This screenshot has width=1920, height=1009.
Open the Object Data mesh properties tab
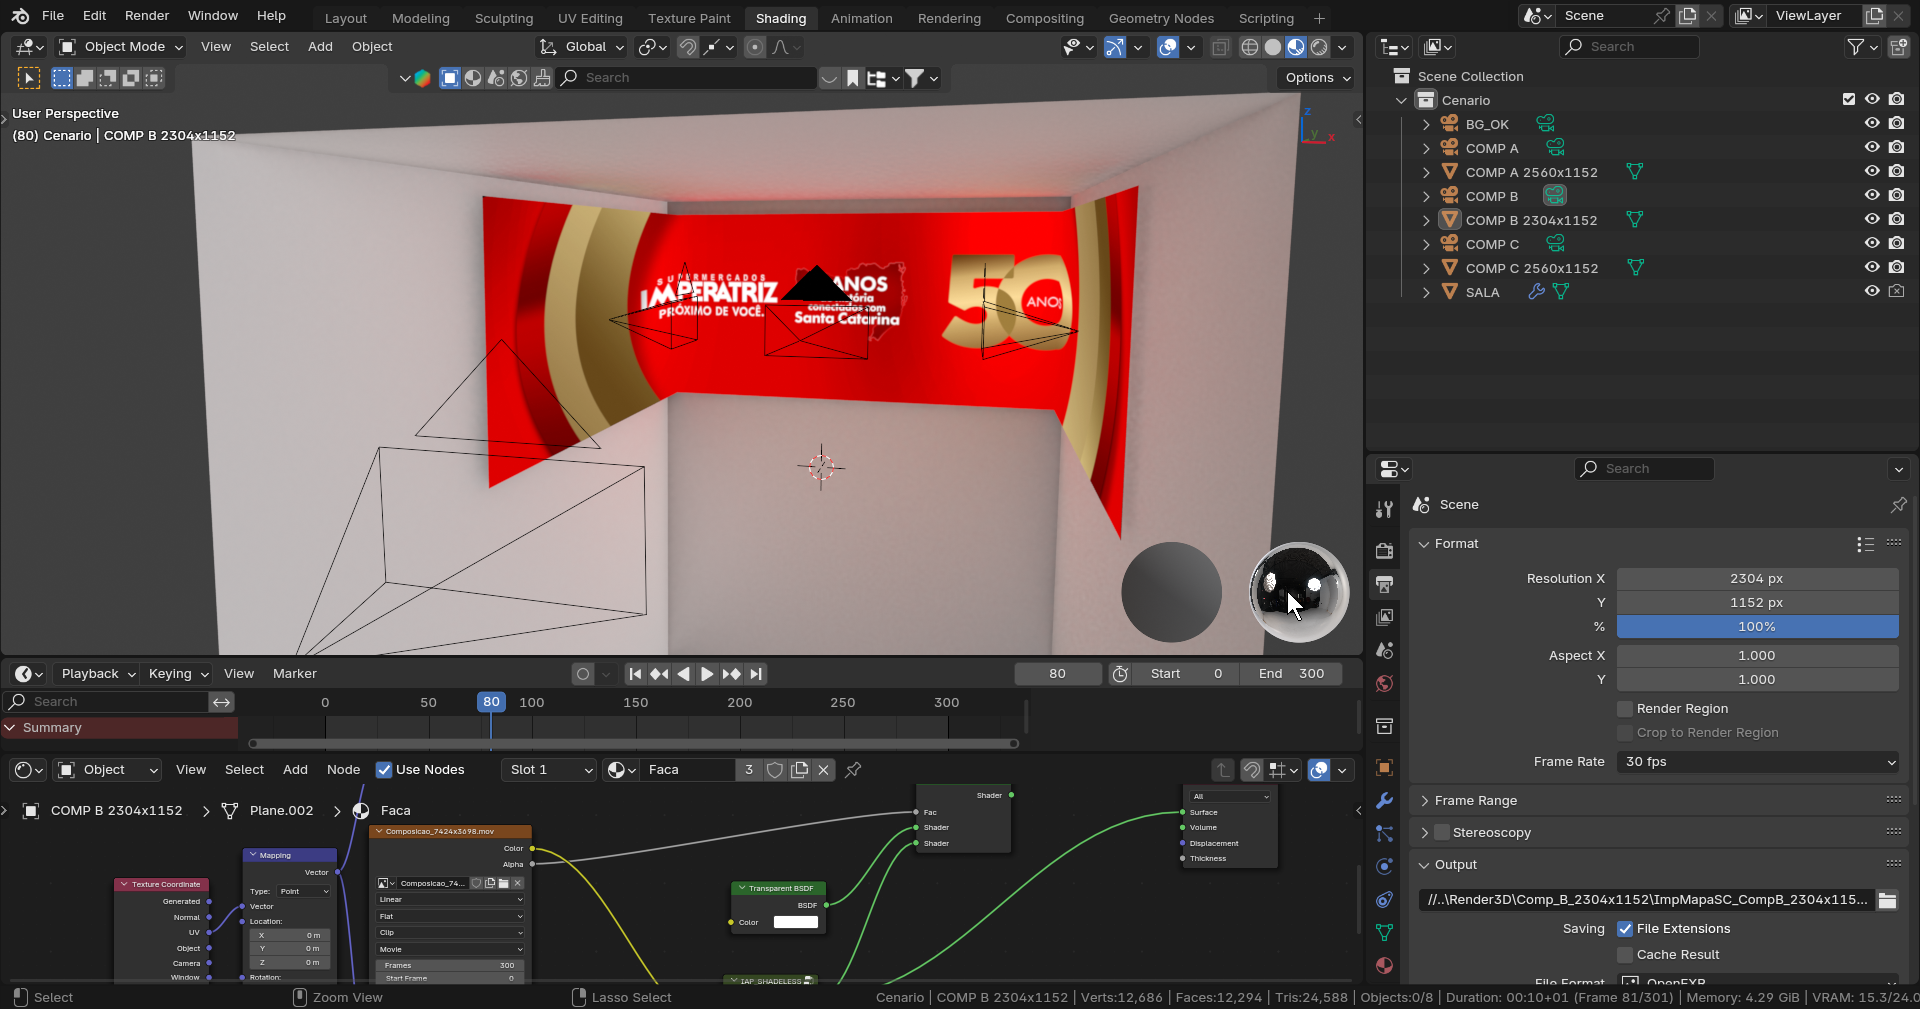(x=1384, y=933)
